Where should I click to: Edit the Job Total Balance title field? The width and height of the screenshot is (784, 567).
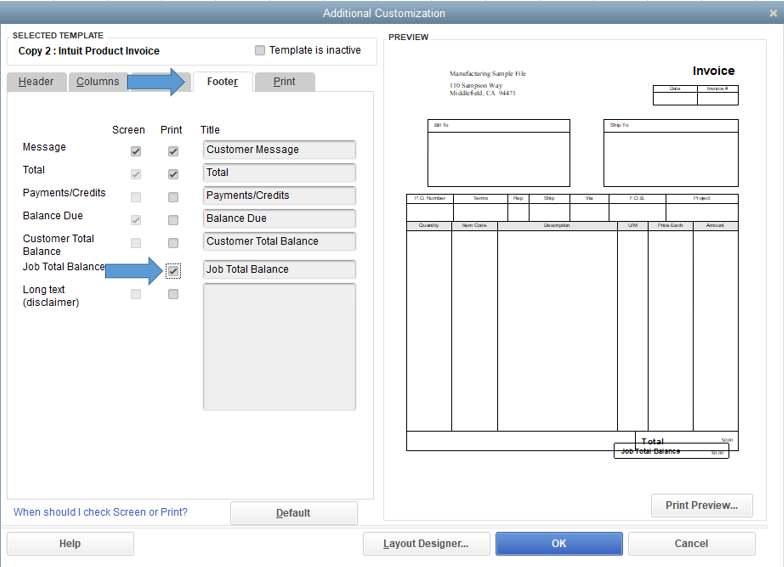[279, 270]
